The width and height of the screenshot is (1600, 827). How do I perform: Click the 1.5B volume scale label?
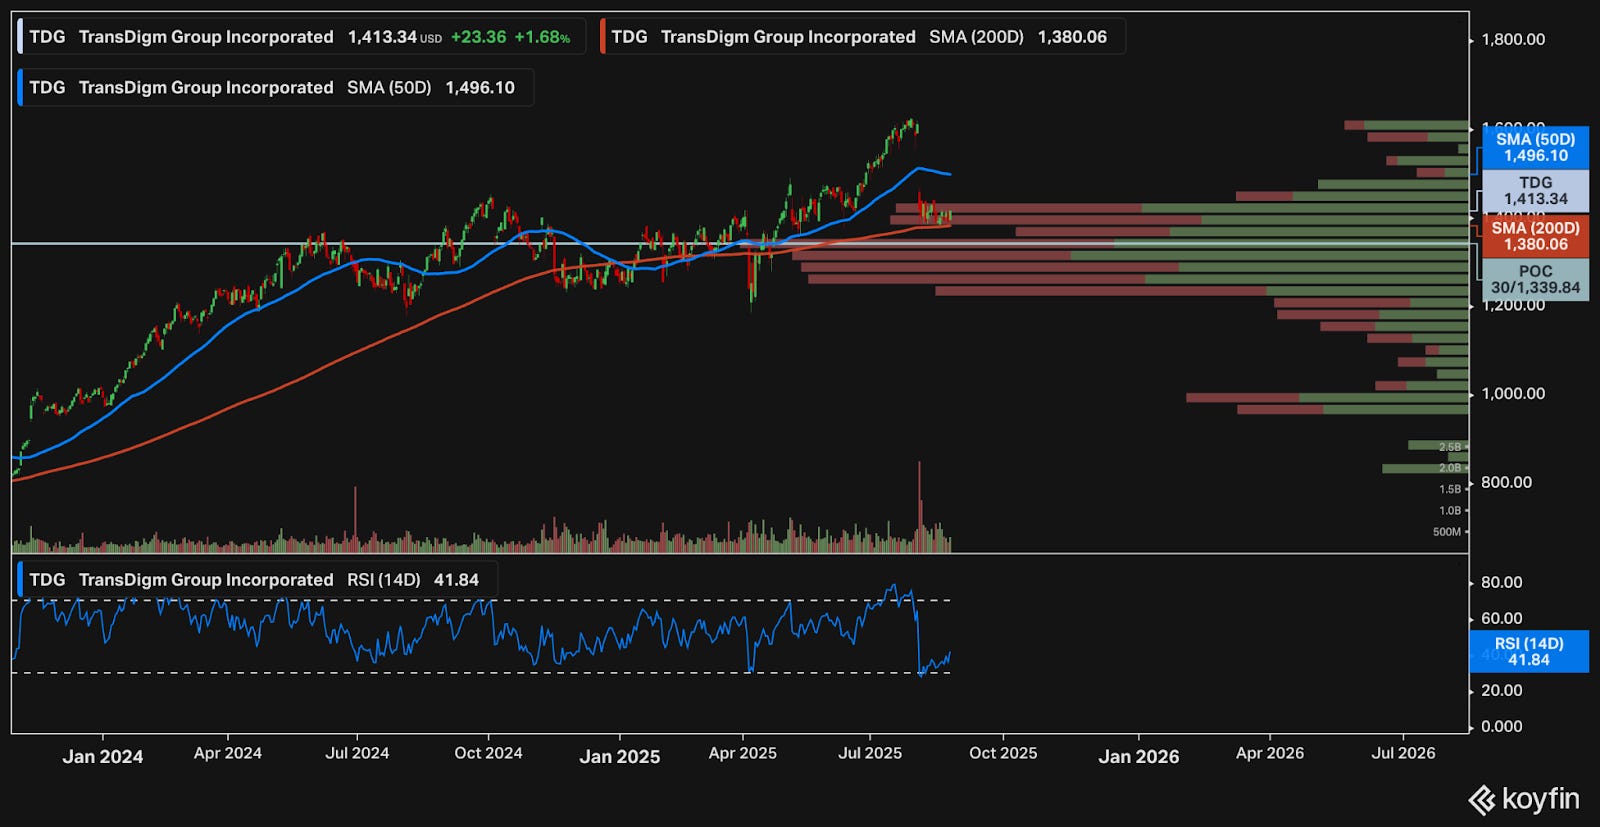pos(1450,489)
